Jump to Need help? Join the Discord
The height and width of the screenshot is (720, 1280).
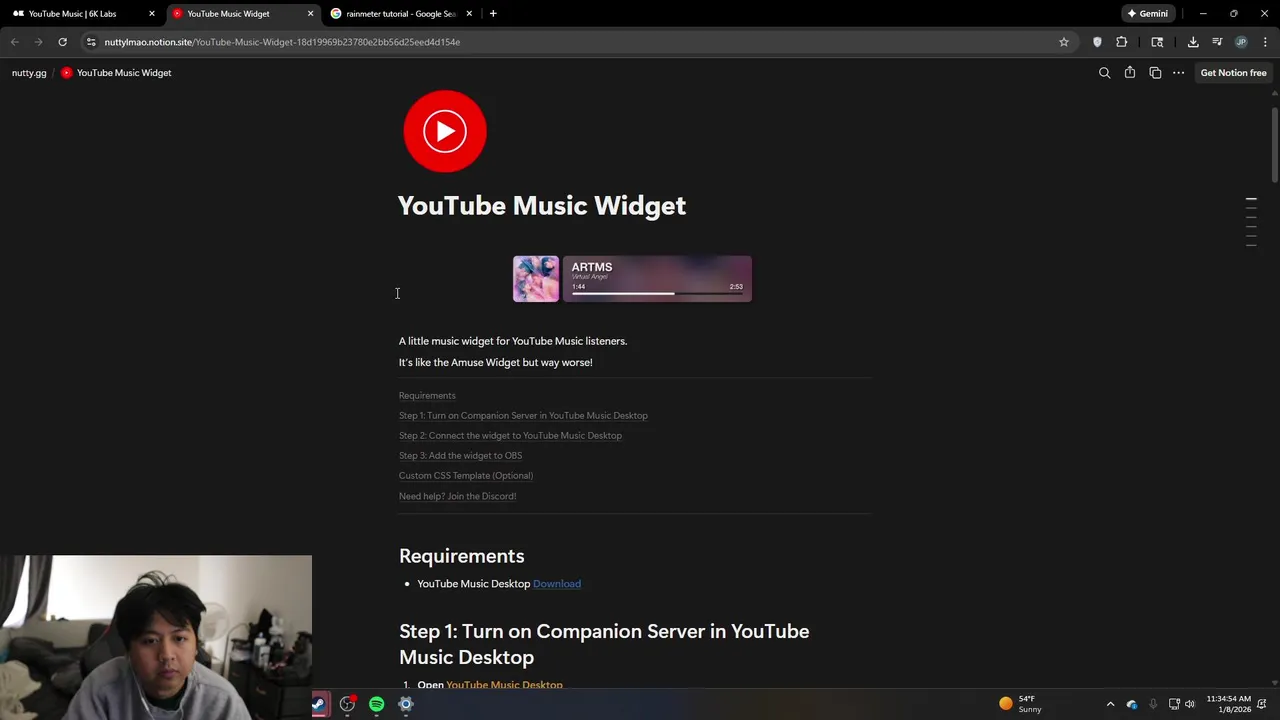[457, 496]
